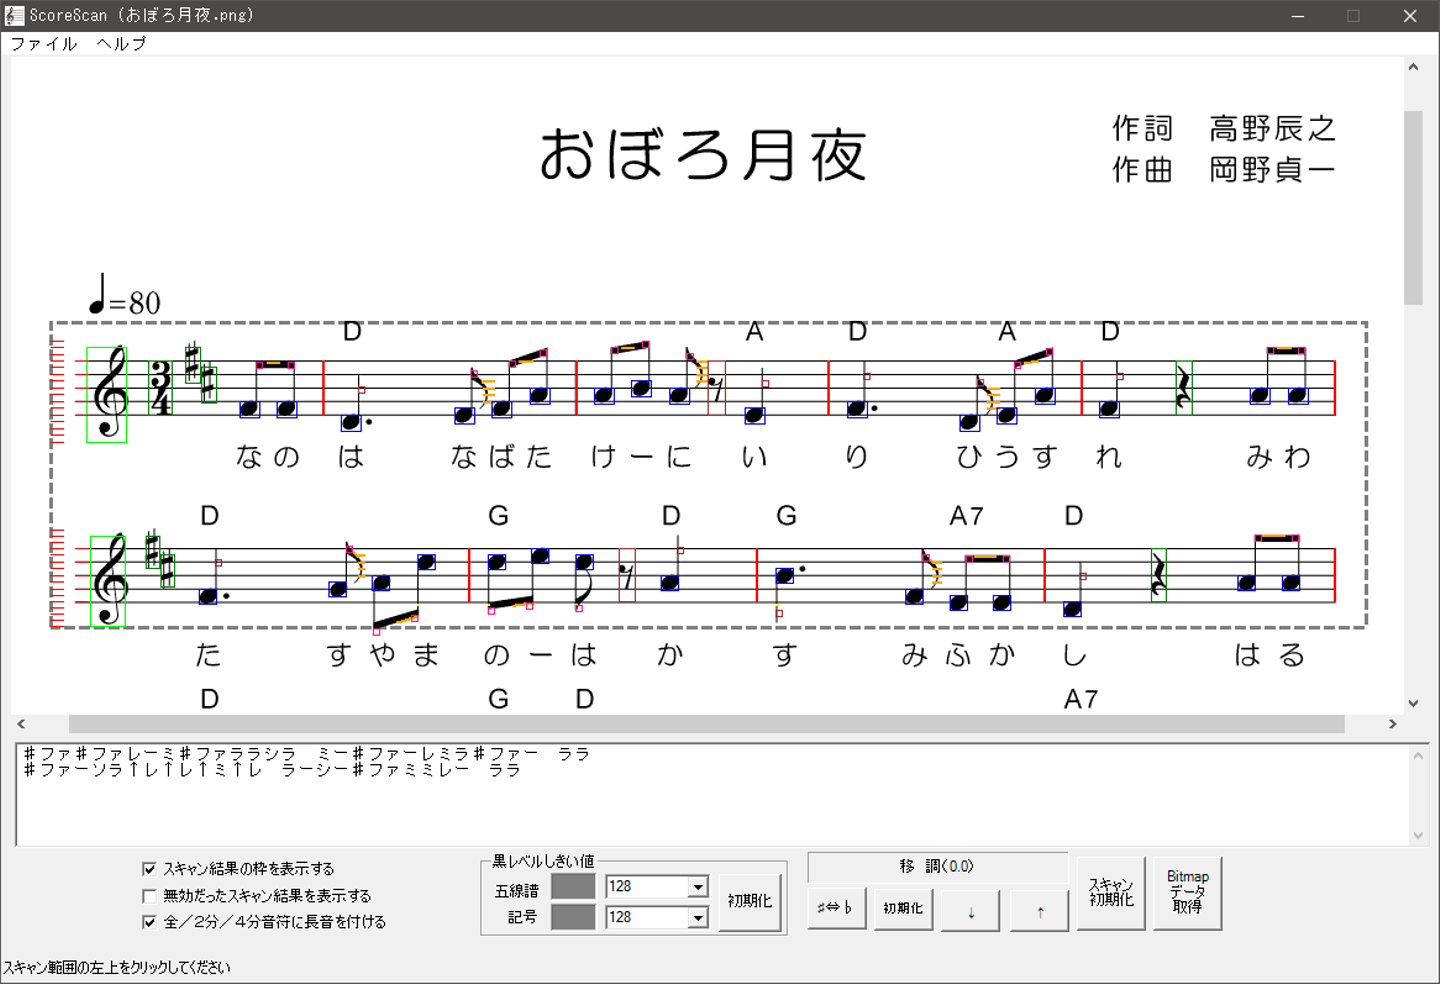The height and width of the screenshot is (984, 1440).
Task: Click the 初期化 button under 移調
Action: (903, 908)
